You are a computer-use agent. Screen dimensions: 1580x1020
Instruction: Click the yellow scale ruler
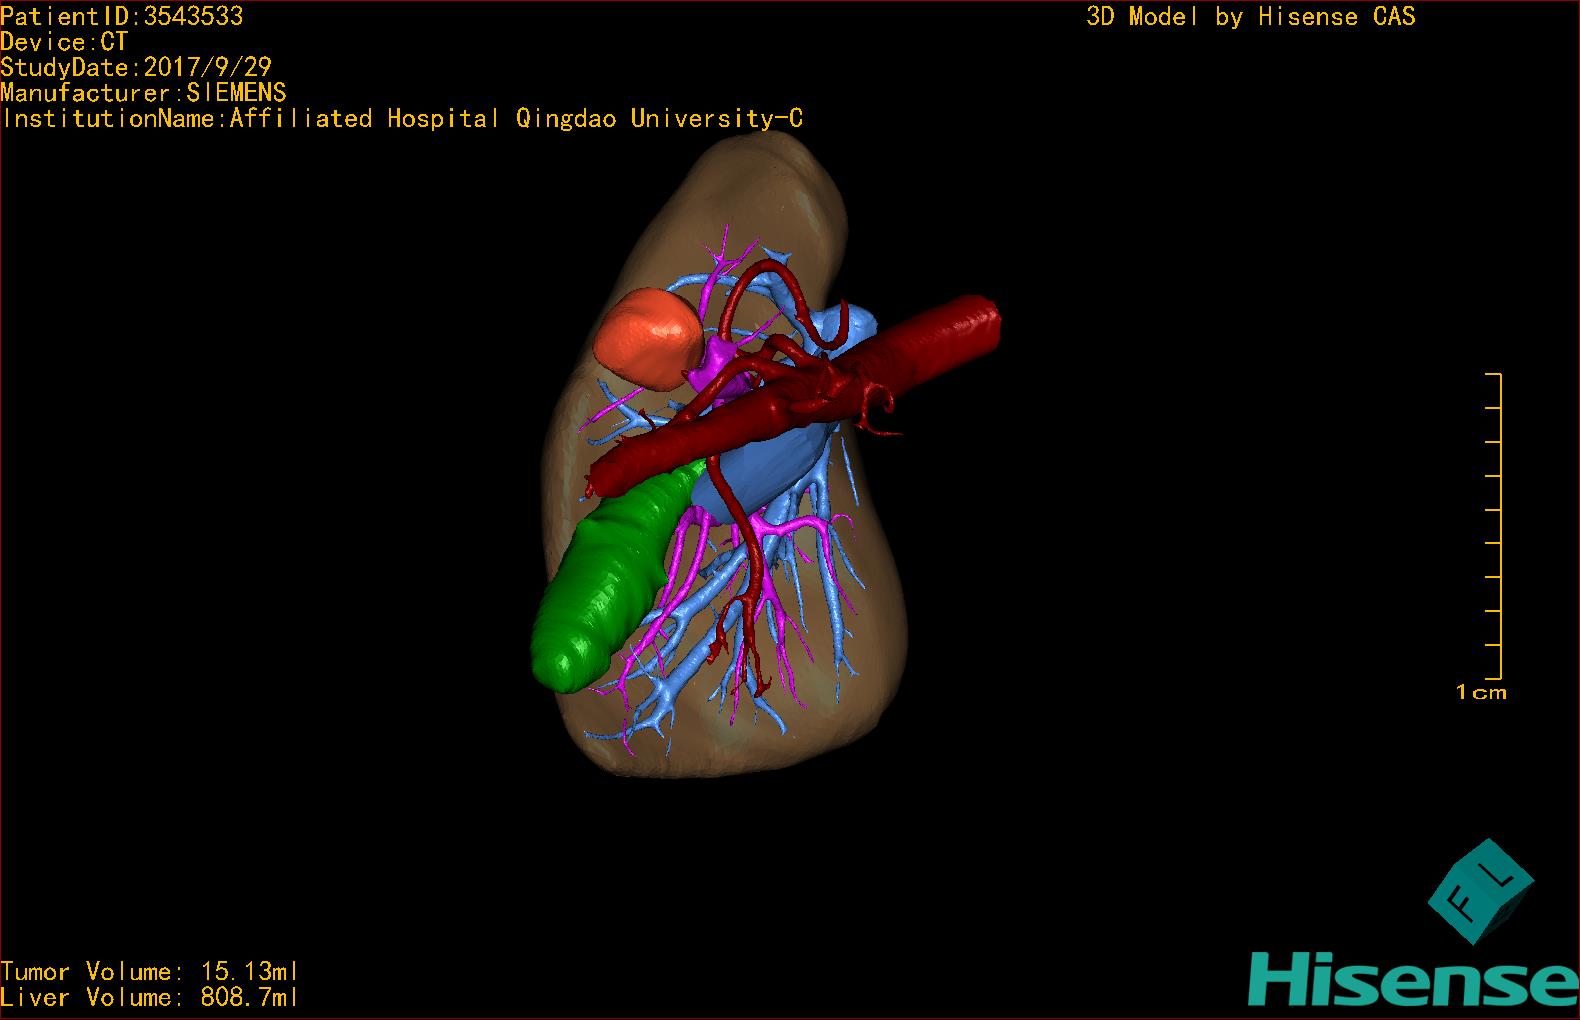1494,526
